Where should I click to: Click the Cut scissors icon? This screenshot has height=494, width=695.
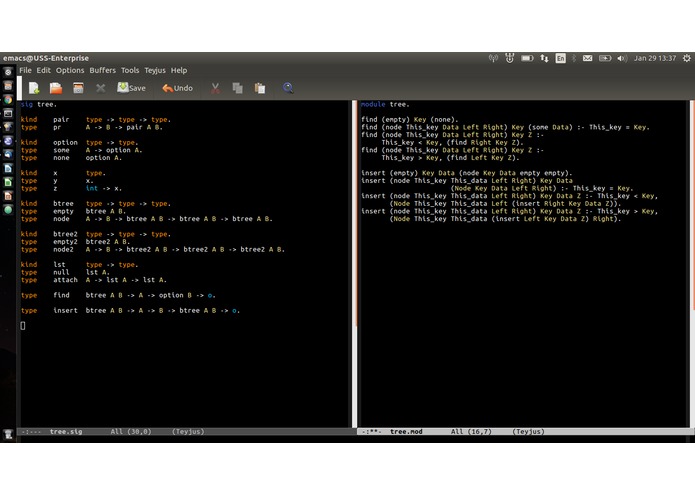coord(215,88)
